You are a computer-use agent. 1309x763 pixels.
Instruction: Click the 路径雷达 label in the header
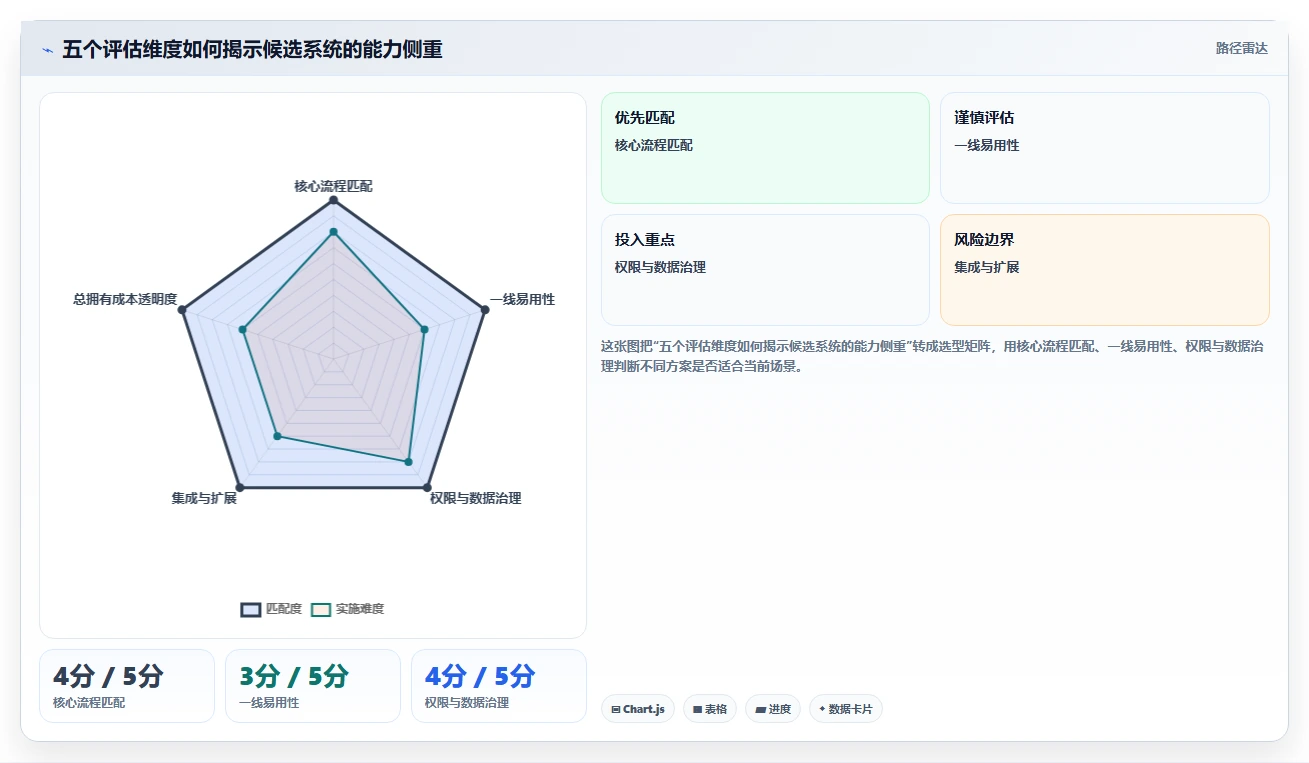tap(1241, 48)
